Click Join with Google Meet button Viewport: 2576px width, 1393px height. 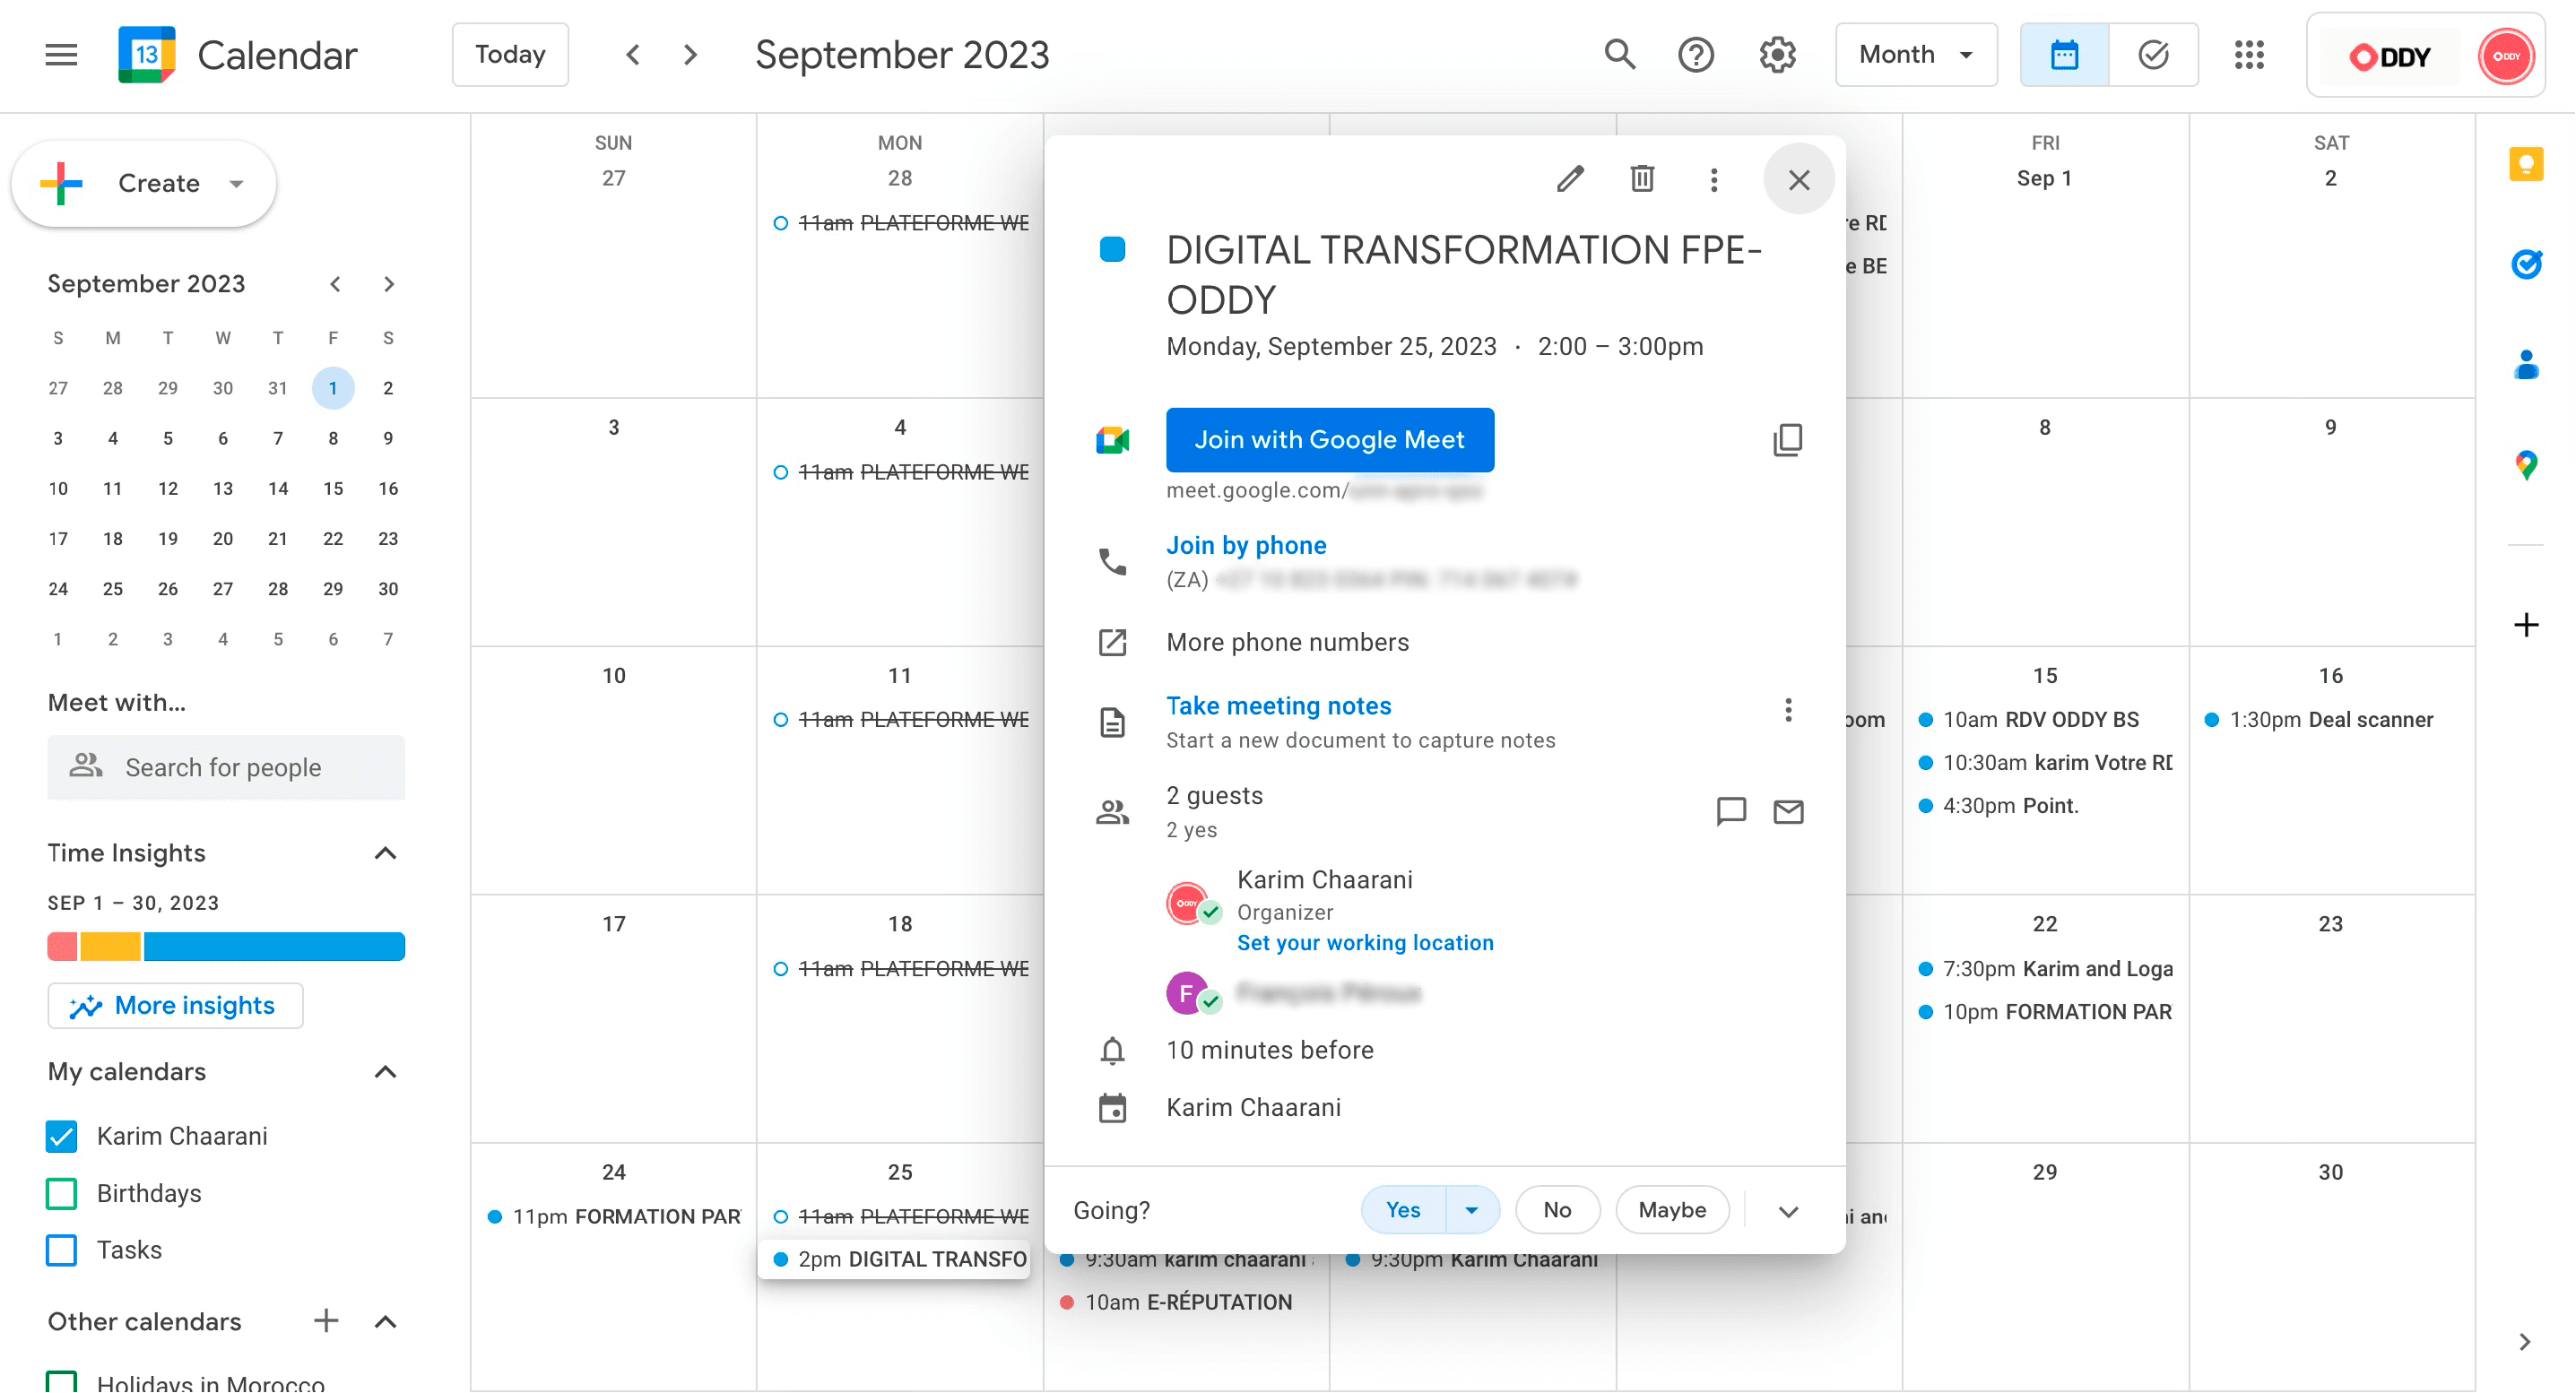(x=1329, y=440)
